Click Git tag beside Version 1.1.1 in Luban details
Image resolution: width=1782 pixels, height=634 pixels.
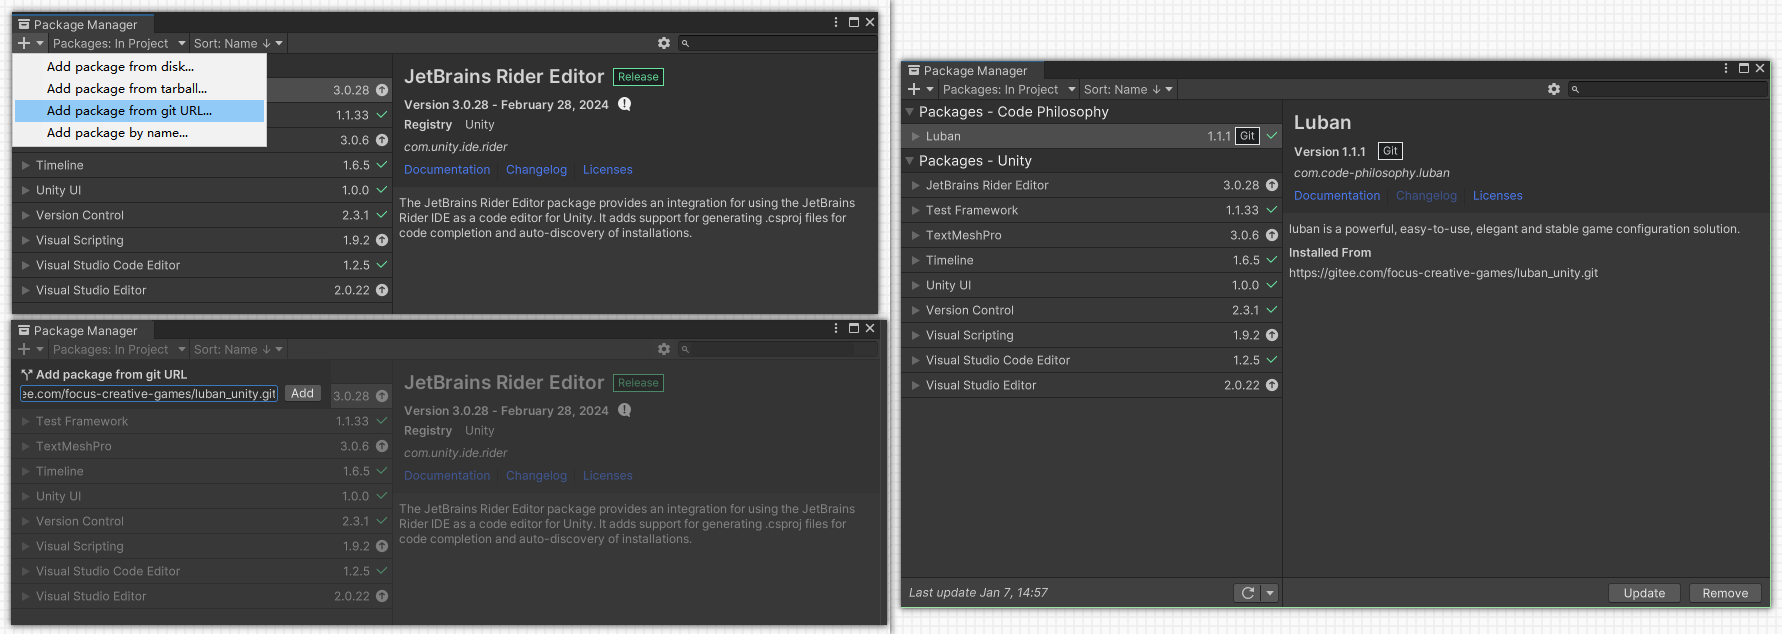[x=1390, y=151]
